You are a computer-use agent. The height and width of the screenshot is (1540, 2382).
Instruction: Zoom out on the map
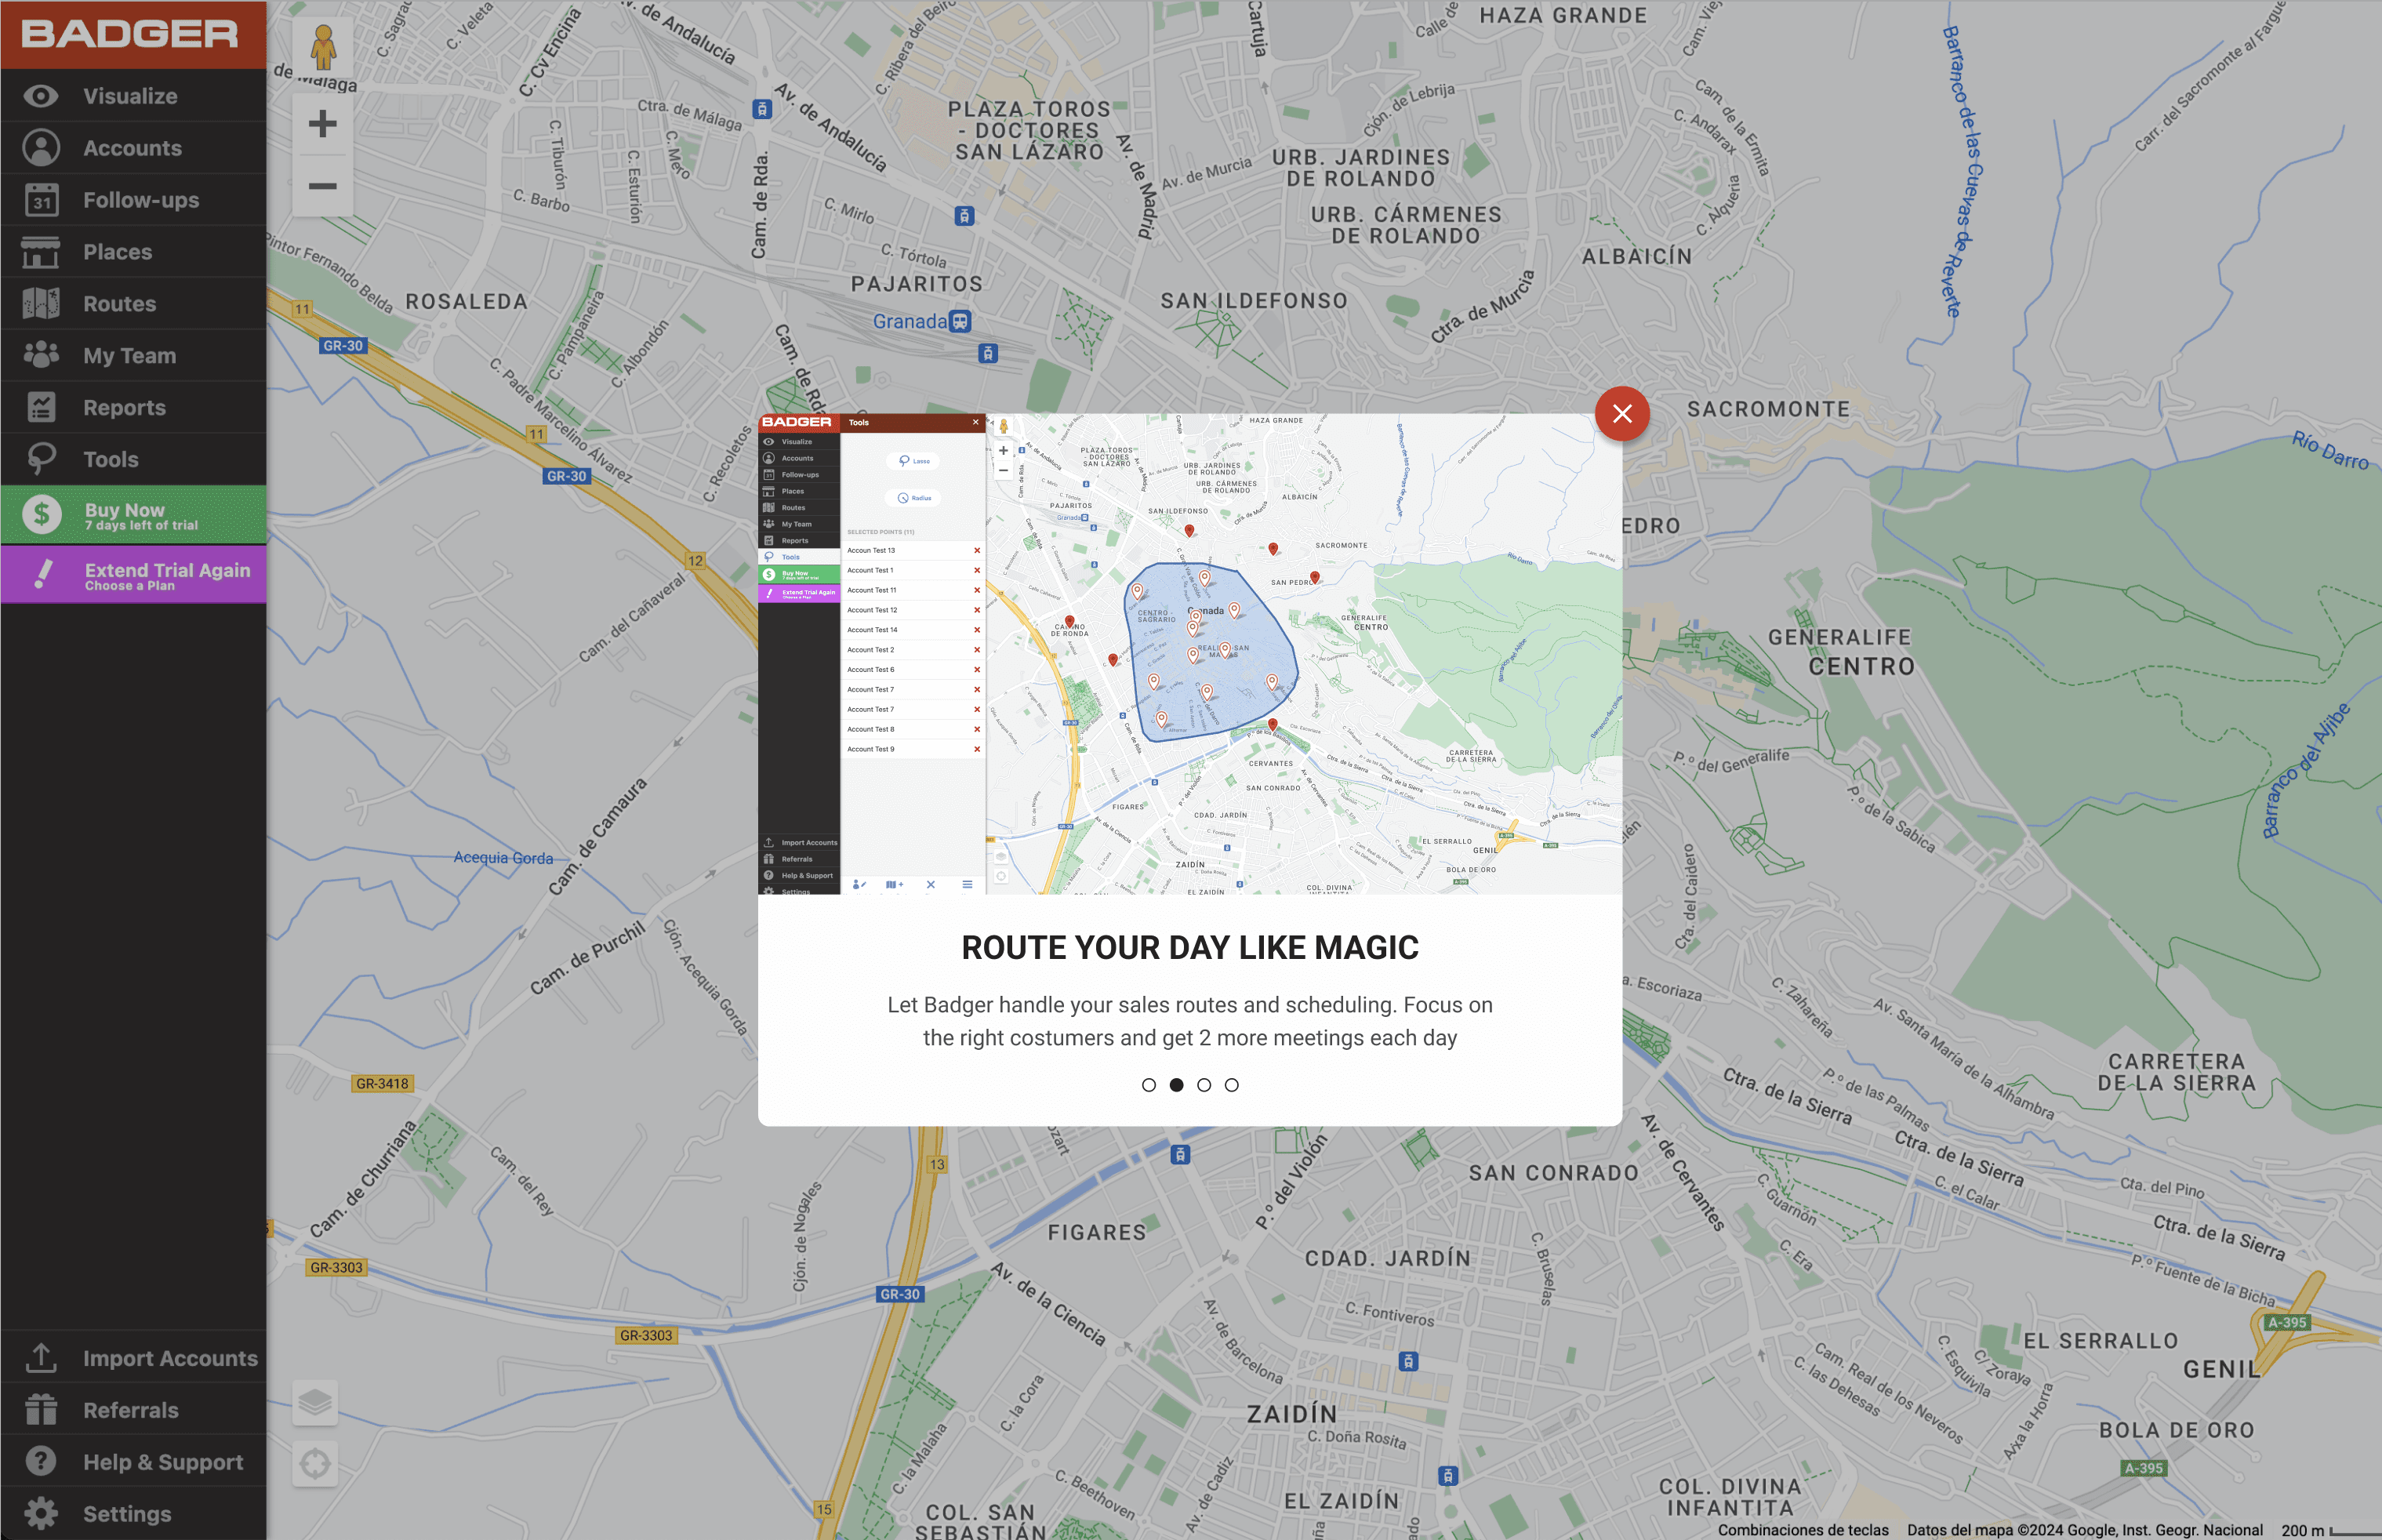[322, 186]
